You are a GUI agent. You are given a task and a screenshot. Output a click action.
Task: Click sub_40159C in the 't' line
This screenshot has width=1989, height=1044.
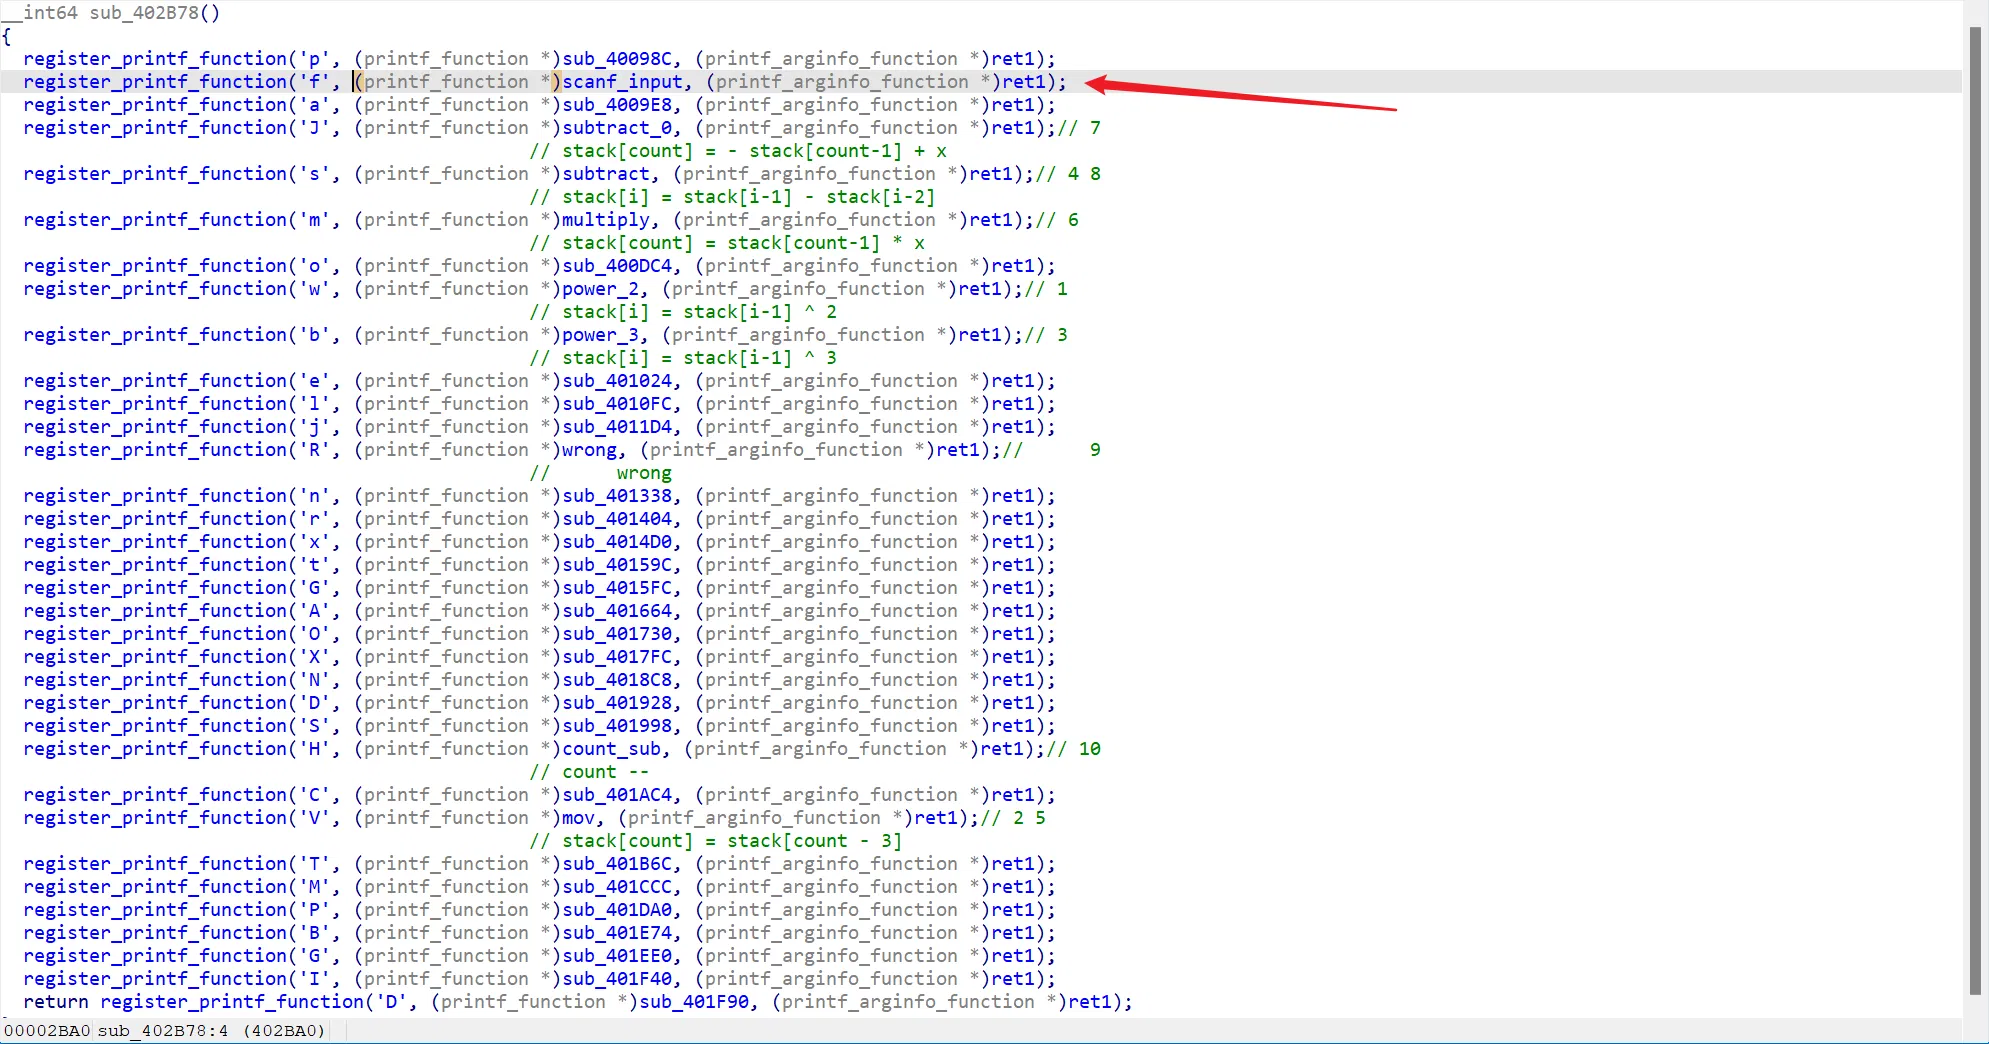[x=616, y=565]
